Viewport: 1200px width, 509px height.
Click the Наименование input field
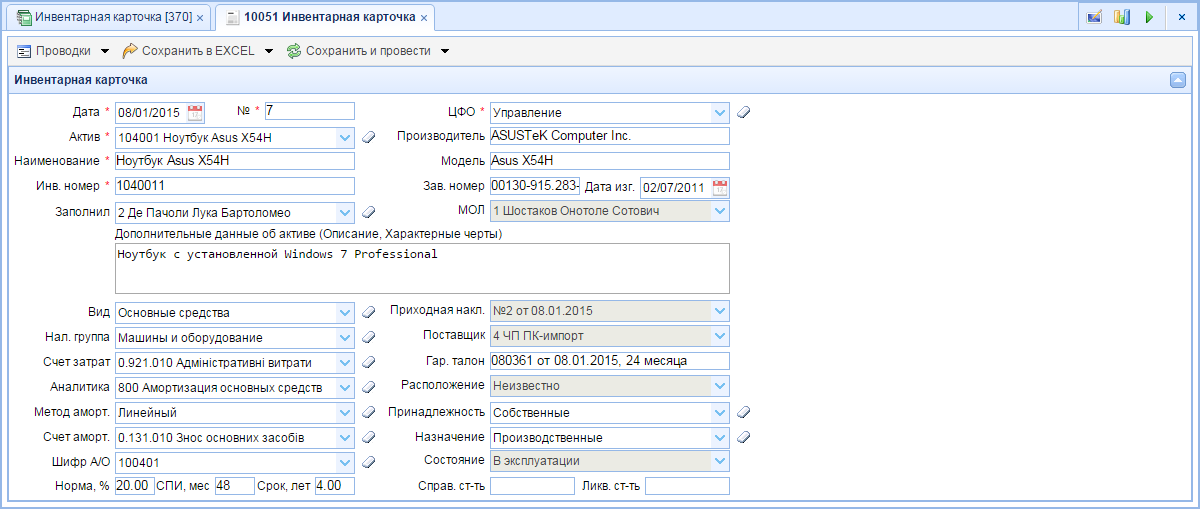235,160
